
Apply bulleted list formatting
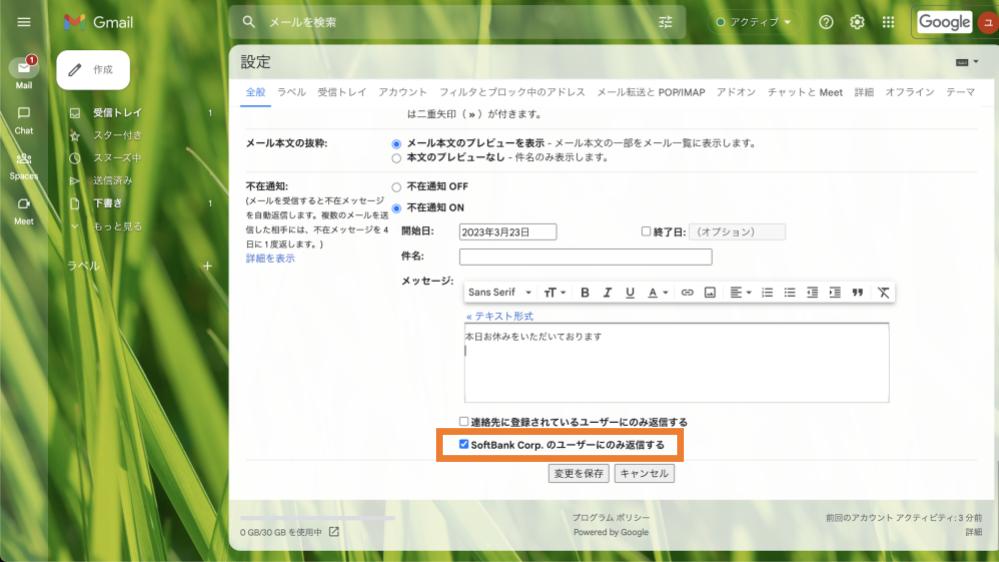(x=789, y=292)
